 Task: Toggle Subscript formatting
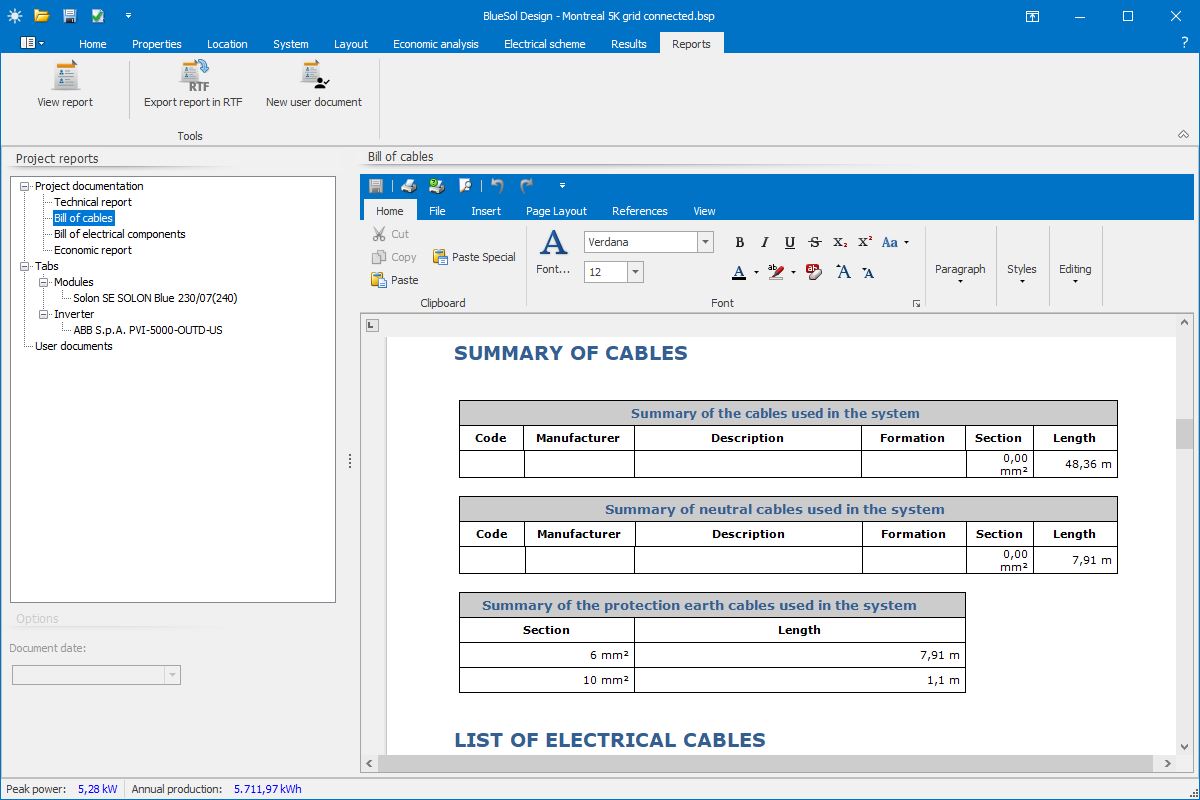point(840,242)
